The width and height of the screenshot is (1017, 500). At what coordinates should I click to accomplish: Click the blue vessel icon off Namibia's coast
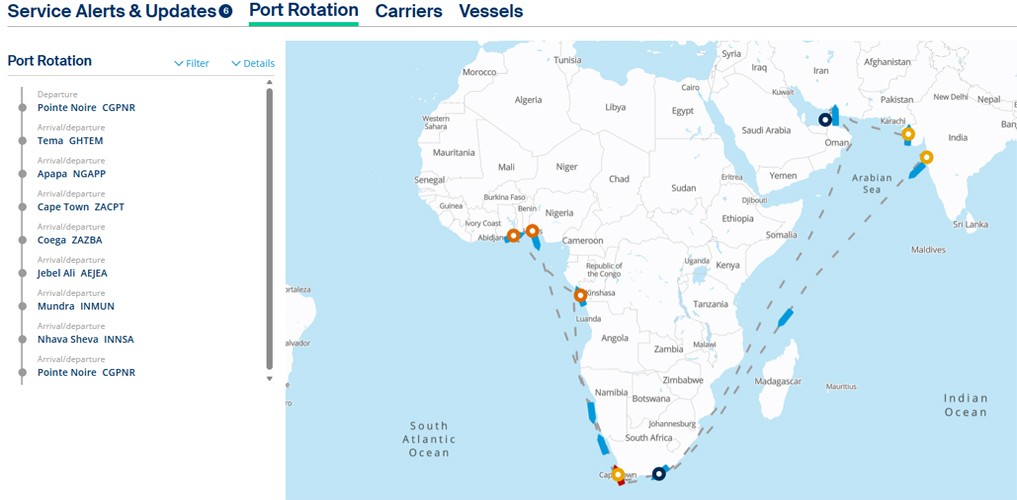[x=591, y=411]
